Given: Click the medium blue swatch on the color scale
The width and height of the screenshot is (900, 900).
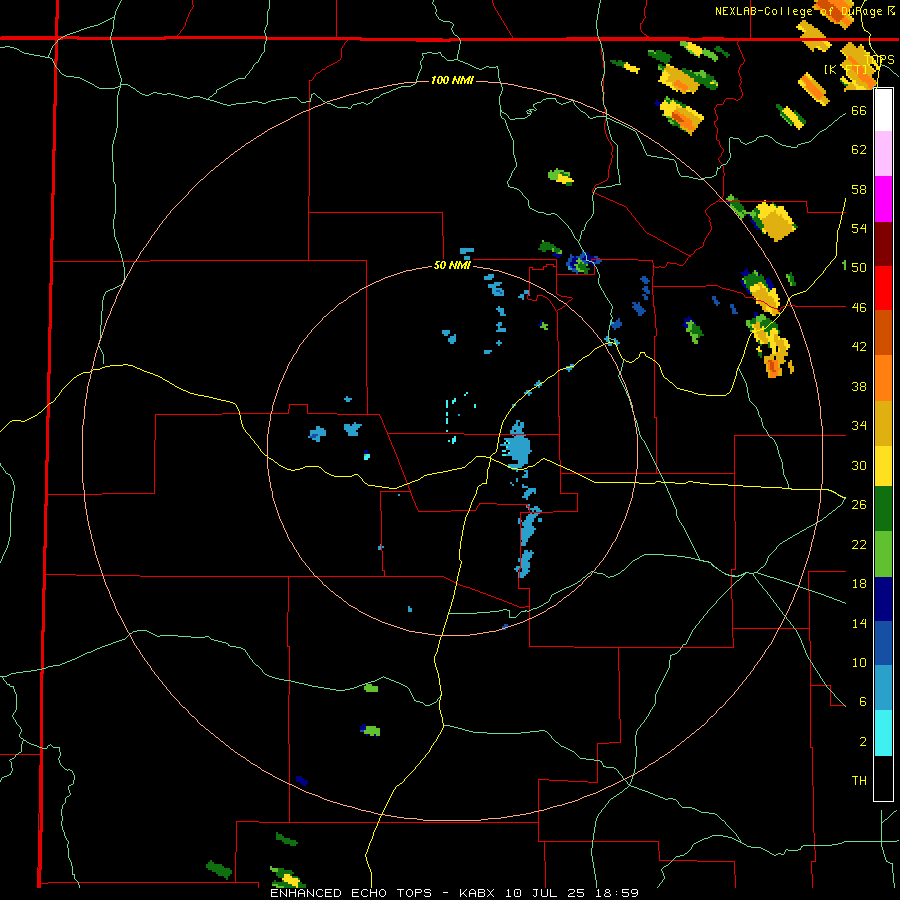Looking at the screenshot, I should 883,642.
